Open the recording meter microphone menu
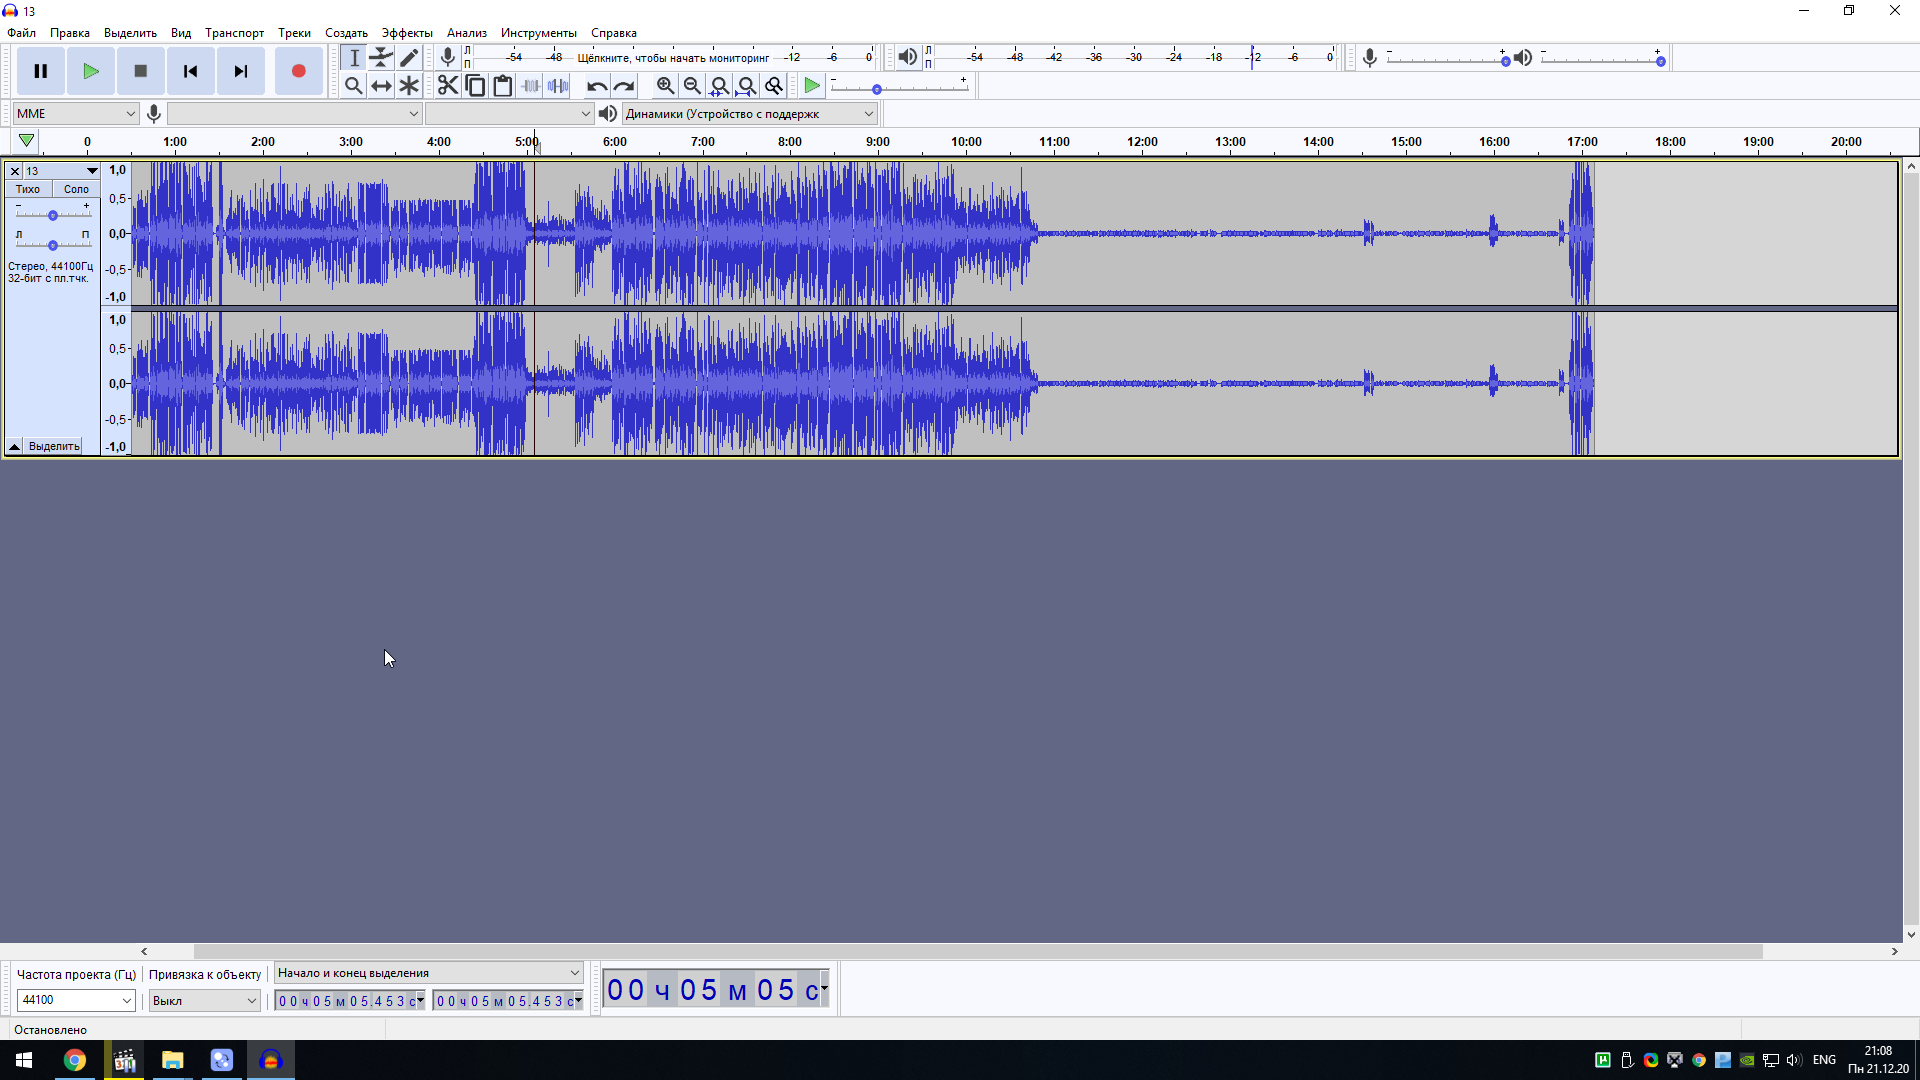This screenshot has height=1080, width=1920. [x=448, y=58]
